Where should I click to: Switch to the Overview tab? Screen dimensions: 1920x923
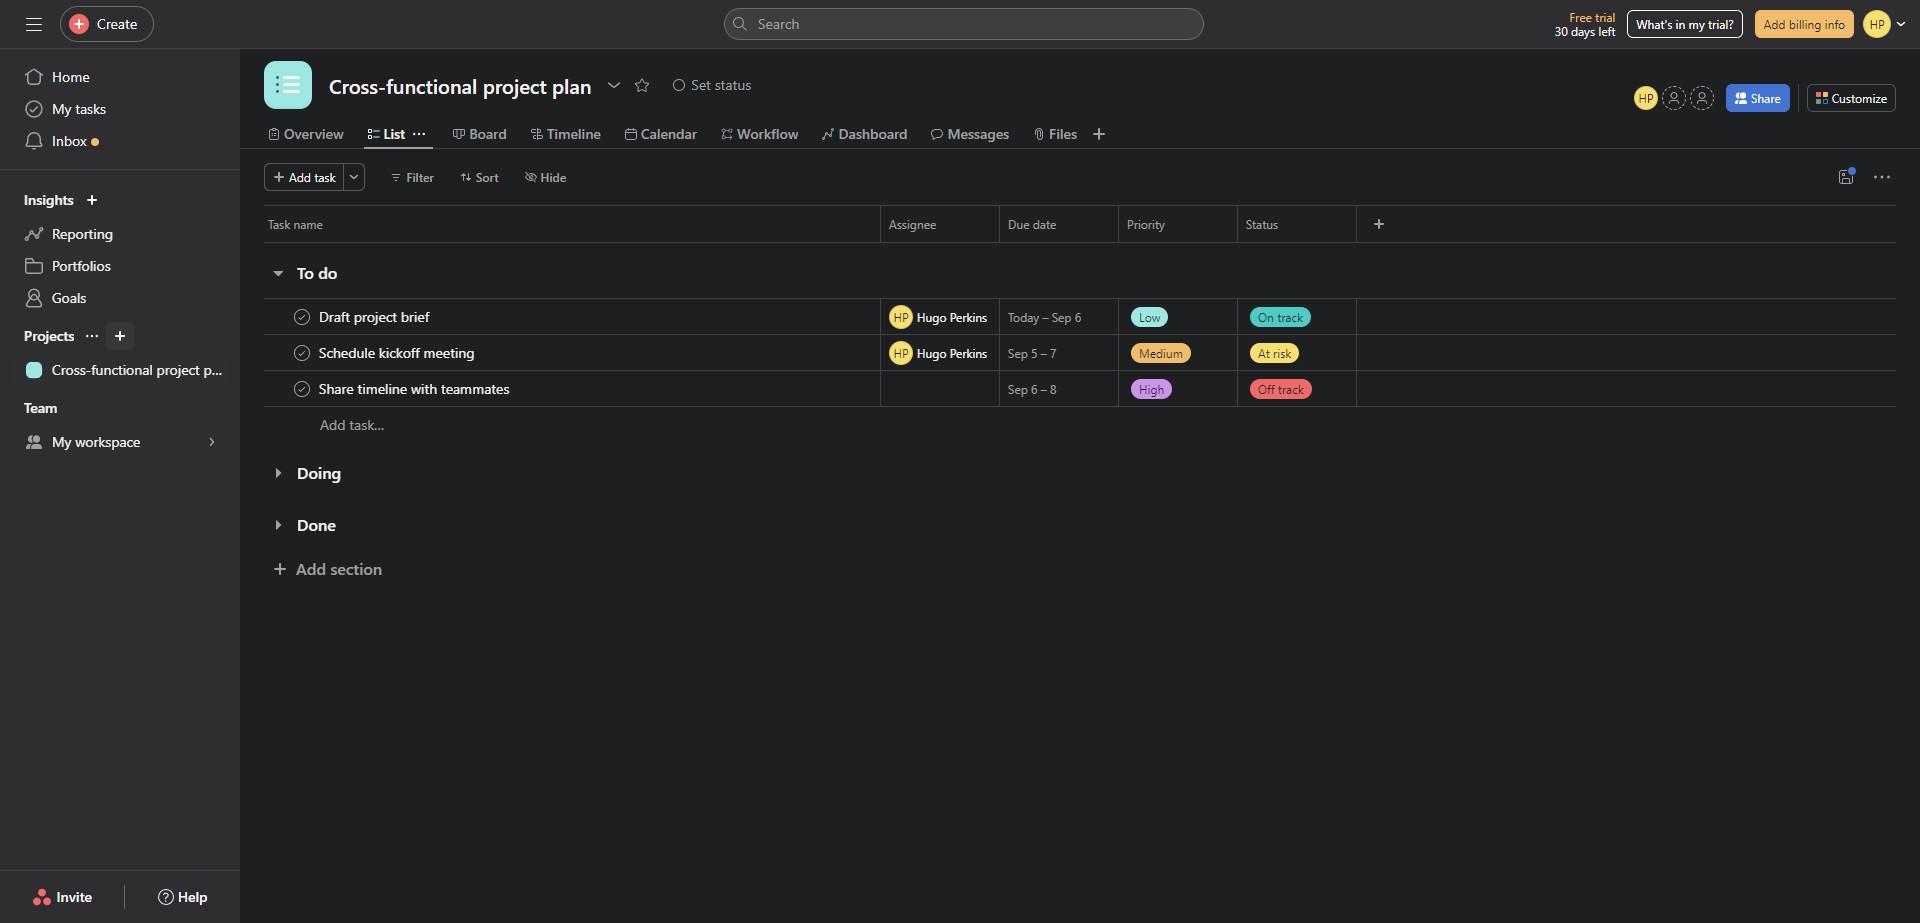point(306,134)
